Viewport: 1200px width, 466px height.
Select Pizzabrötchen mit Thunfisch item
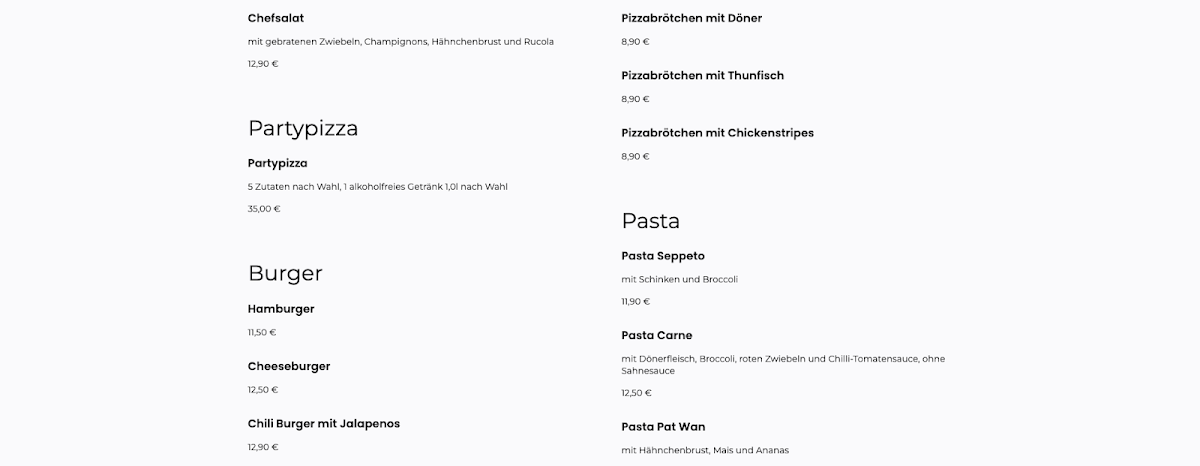click(703, 76)
